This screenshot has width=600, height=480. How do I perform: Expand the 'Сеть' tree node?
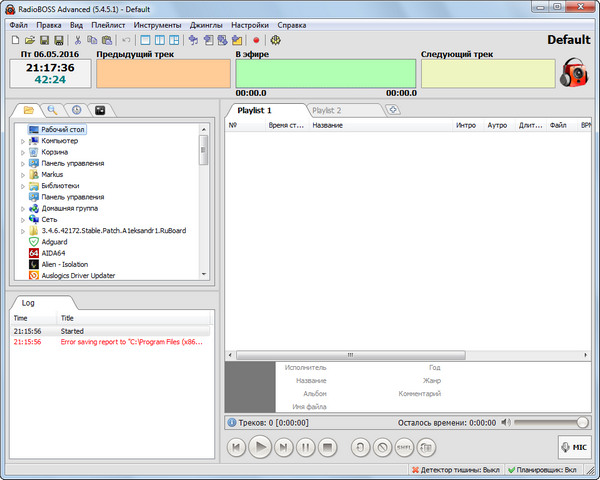[23, 219]
